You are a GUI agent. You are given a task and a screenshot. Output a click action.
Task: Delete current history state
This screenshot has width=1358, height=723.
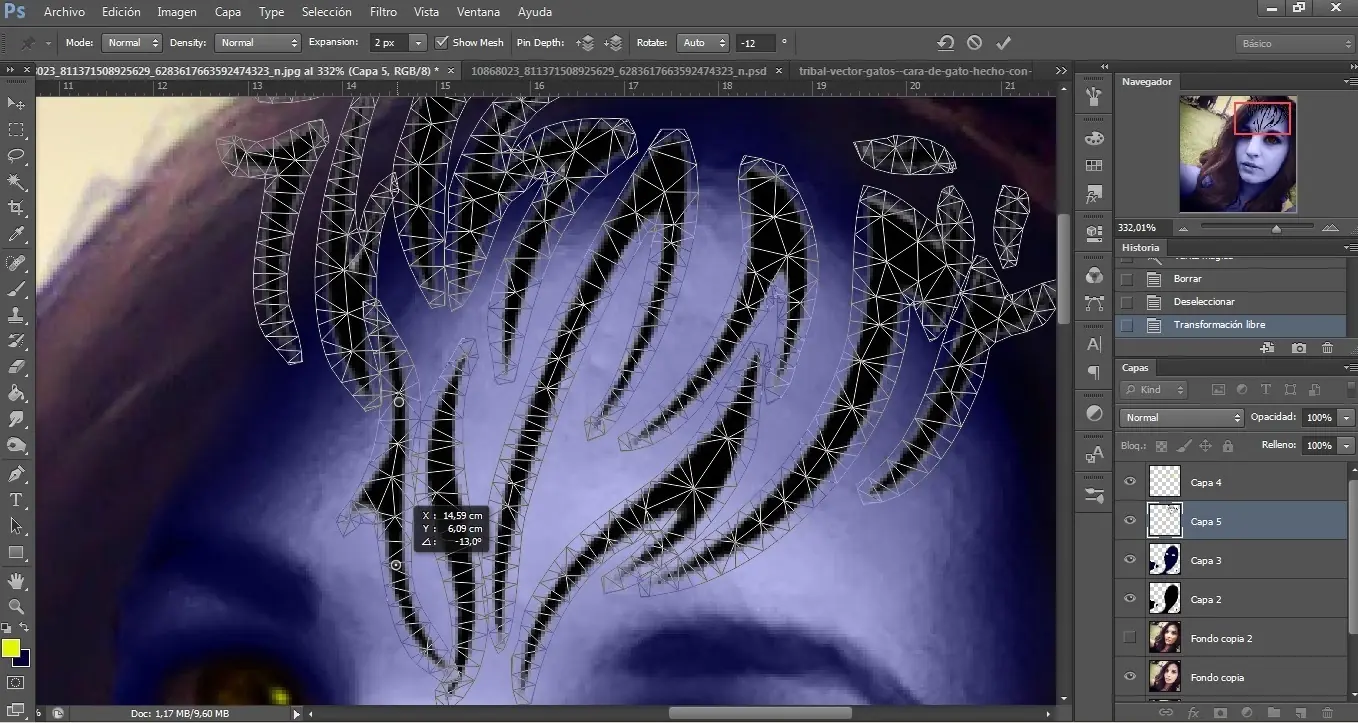pyautogui.click(x=1328, y=348)
